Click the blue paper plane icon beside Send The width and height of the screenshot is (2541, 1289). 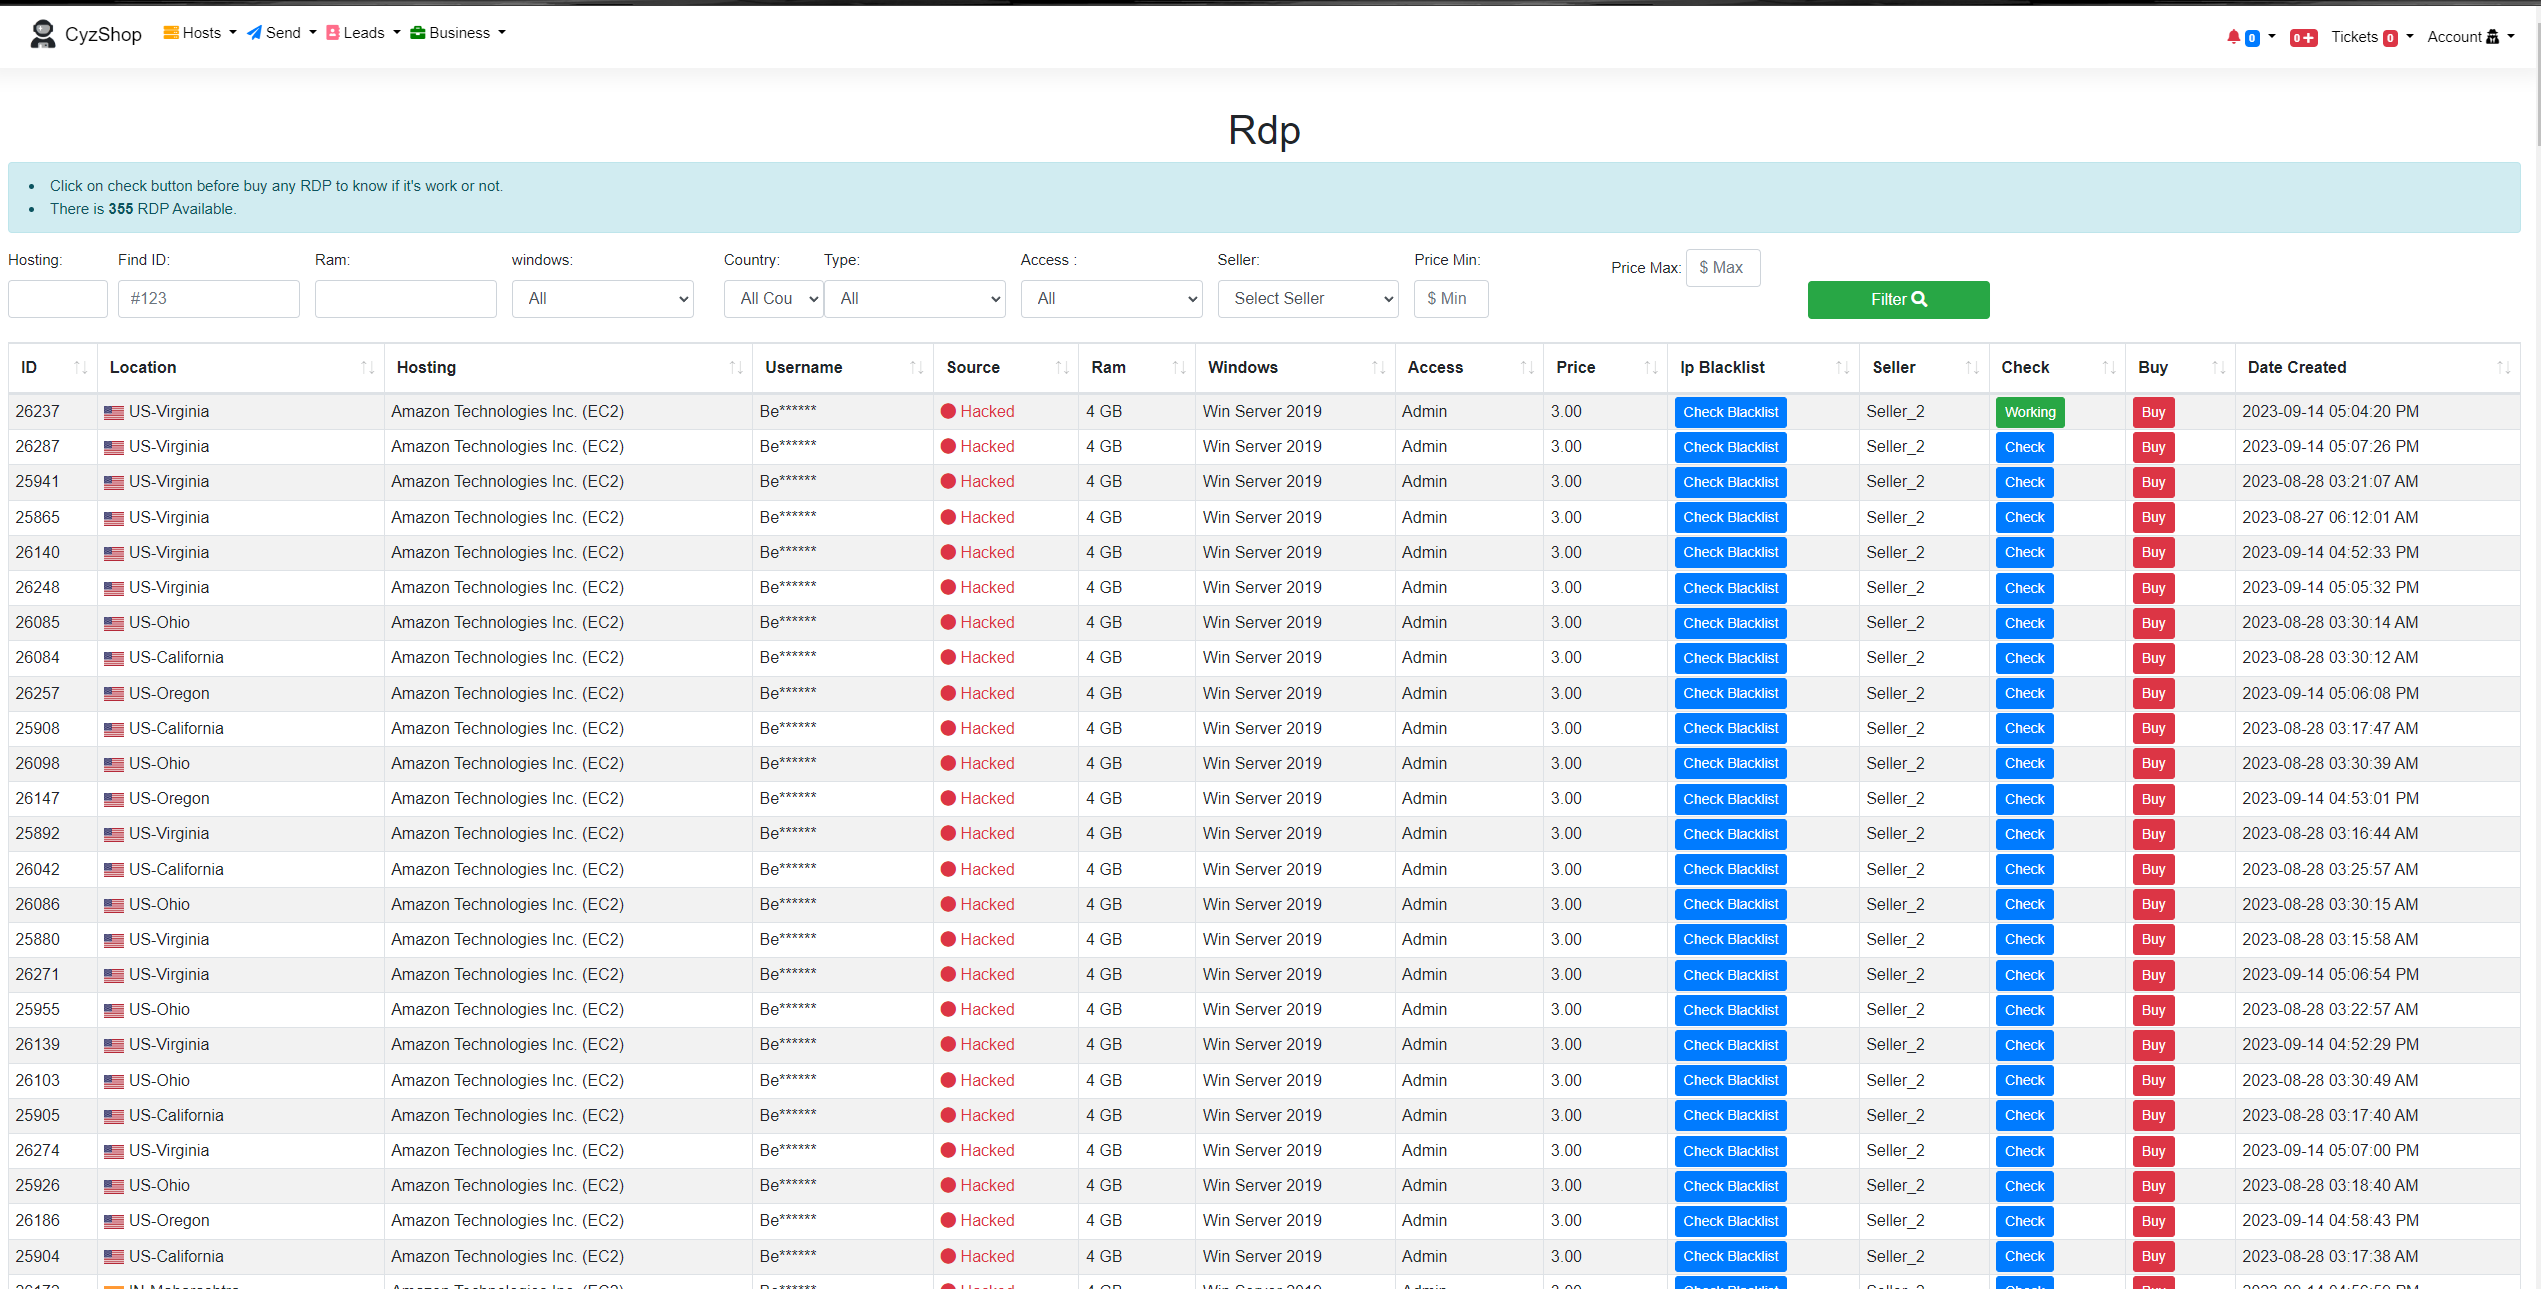click(x=253, y=32)
